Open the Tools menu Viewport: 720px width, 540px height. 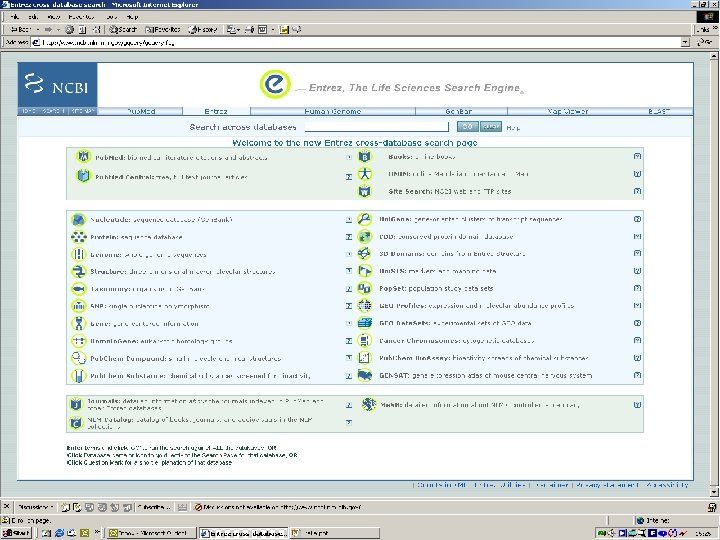pos(112,17)
